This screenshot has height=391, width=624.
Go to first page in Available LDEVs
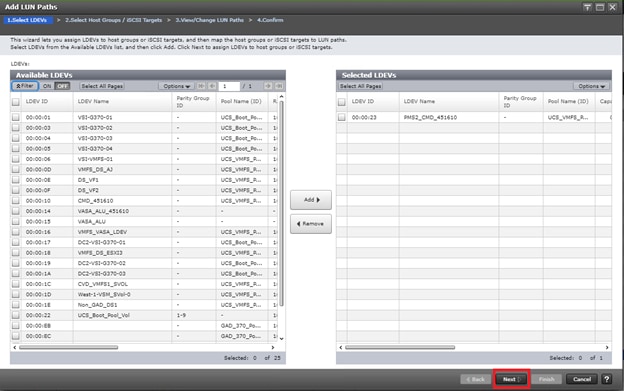click(x=201, y=86)
